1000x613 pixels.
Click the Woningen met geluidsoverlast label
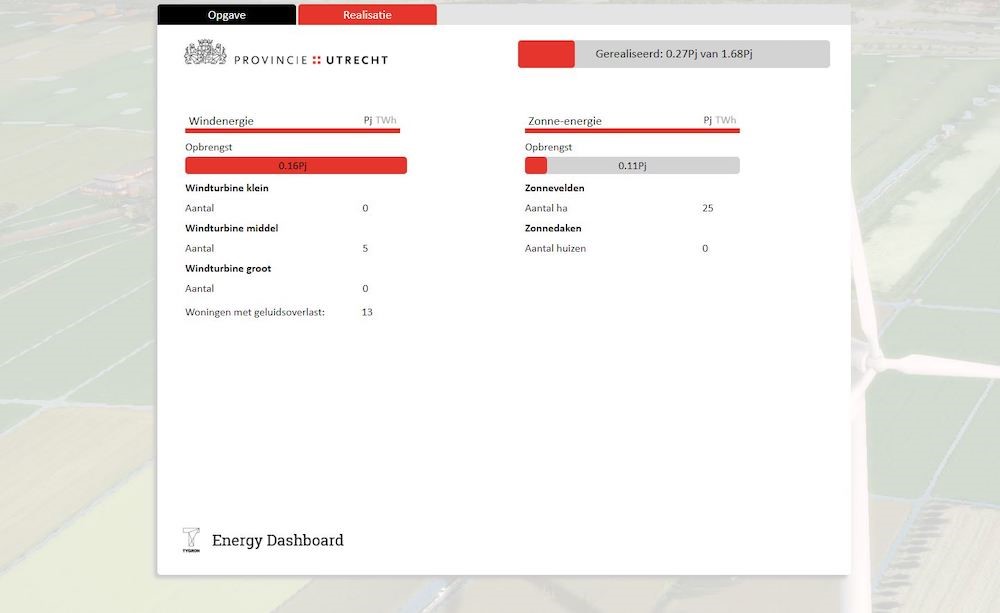(x=255, y=313)
